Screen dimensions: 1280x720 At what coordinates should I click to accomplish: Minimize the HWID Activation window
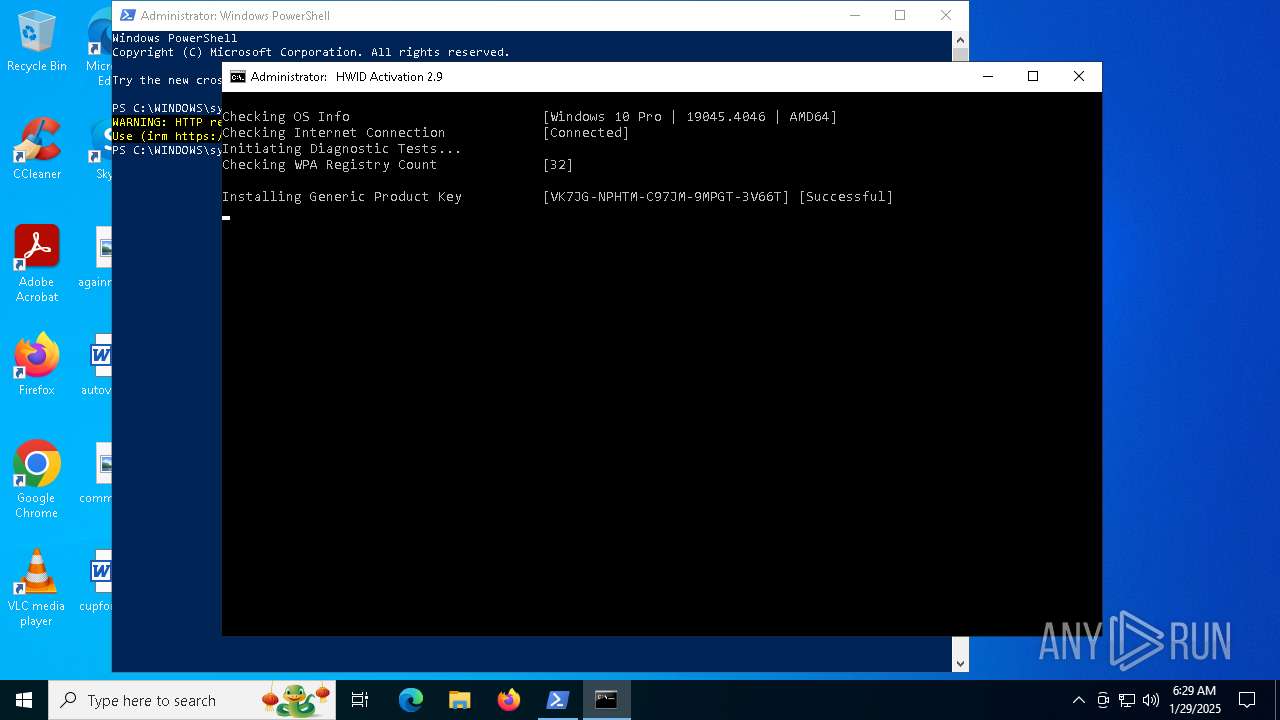pyautogui.click(x=988, y=77)
